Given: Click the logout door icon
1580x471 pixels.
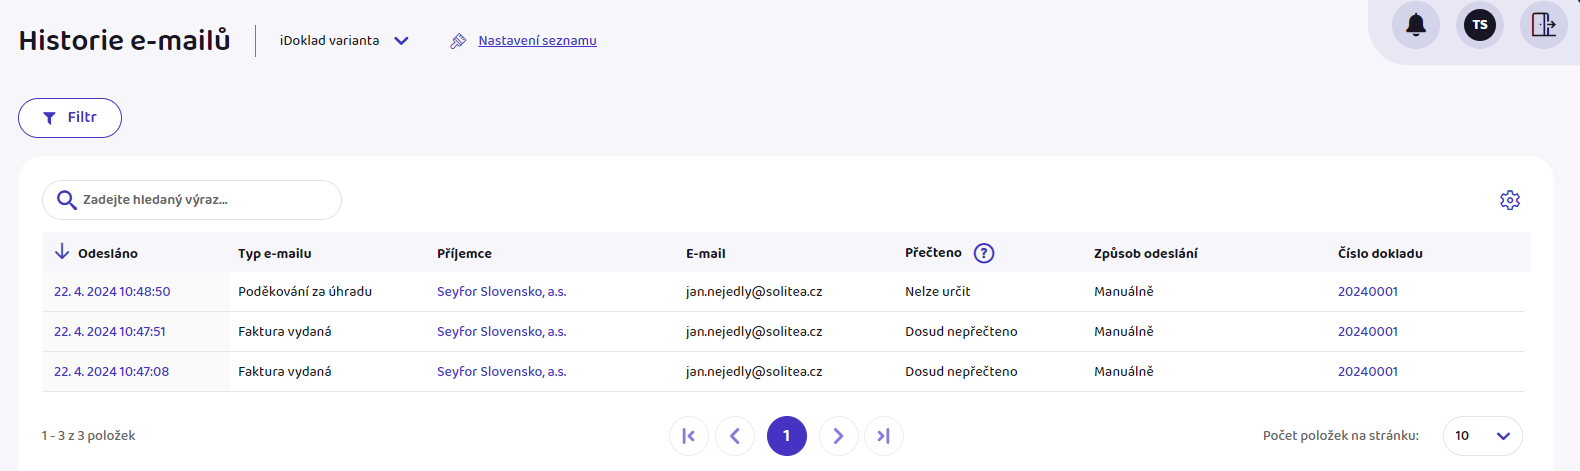Looking at the screenshot, I should pos(1544,25).
